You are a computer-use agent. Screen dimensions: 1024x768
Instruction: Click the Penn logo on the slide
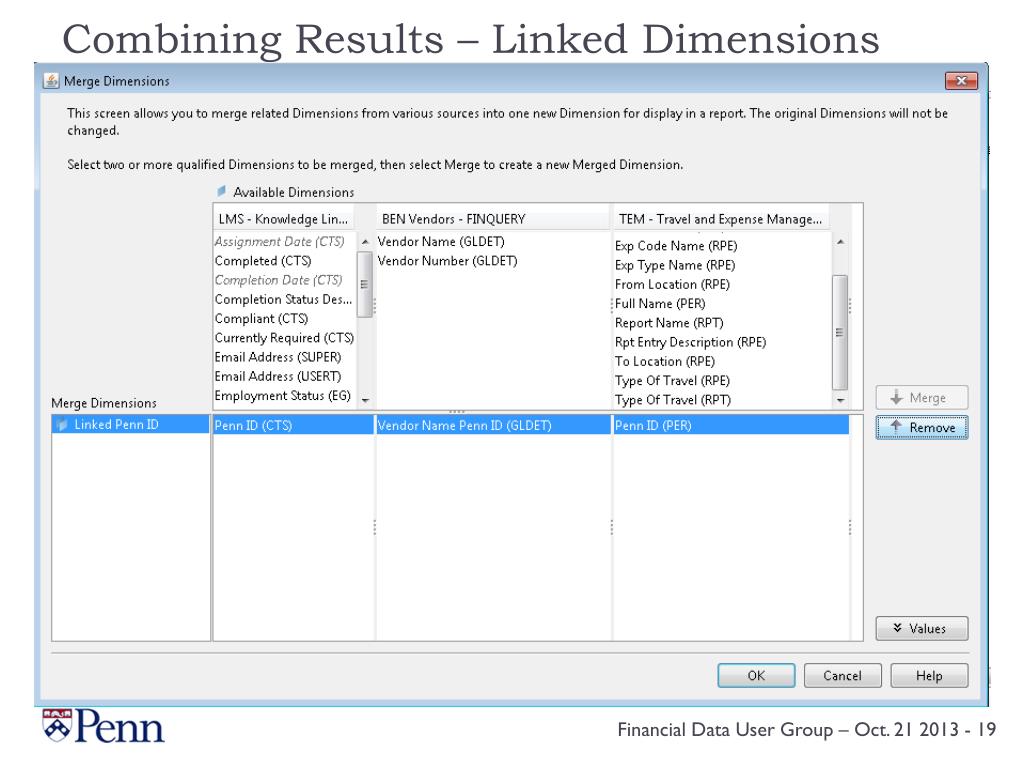(103, 726)
